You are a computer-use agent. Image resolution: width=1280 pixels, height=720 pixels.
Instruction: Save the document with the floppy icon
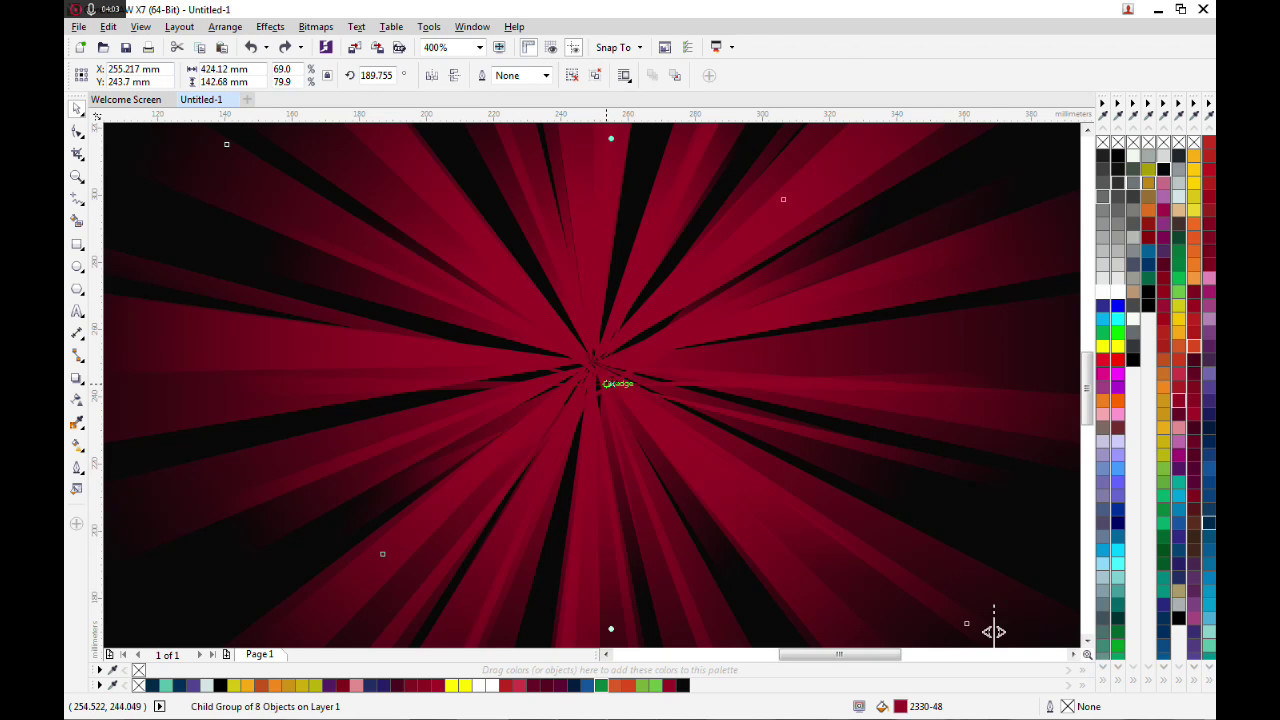pos(126,47)
